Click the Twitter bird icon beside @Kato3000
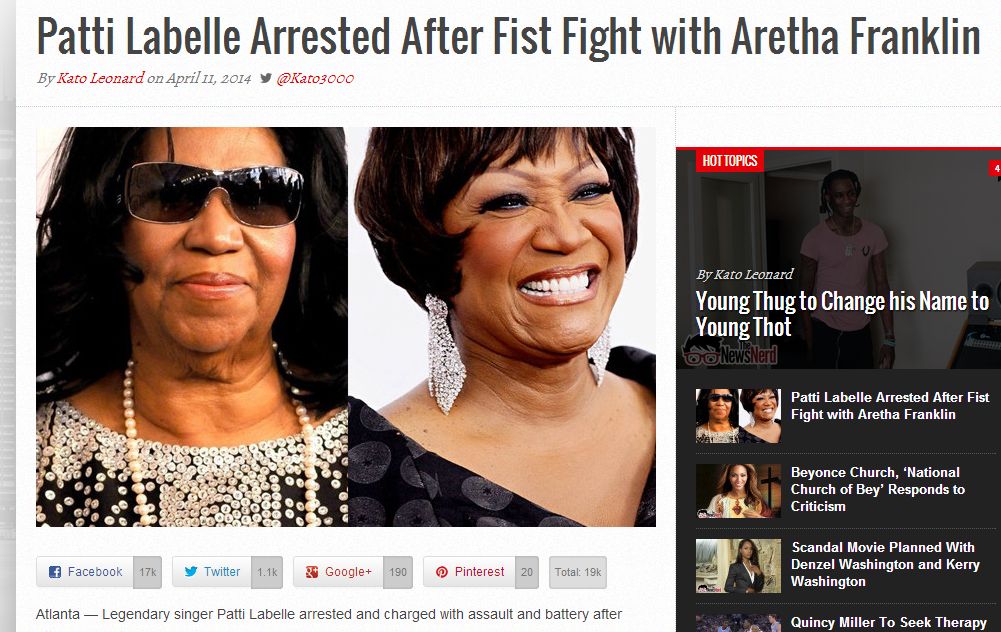Viewport: 1001px width, 632px height. tap(266, 78)
